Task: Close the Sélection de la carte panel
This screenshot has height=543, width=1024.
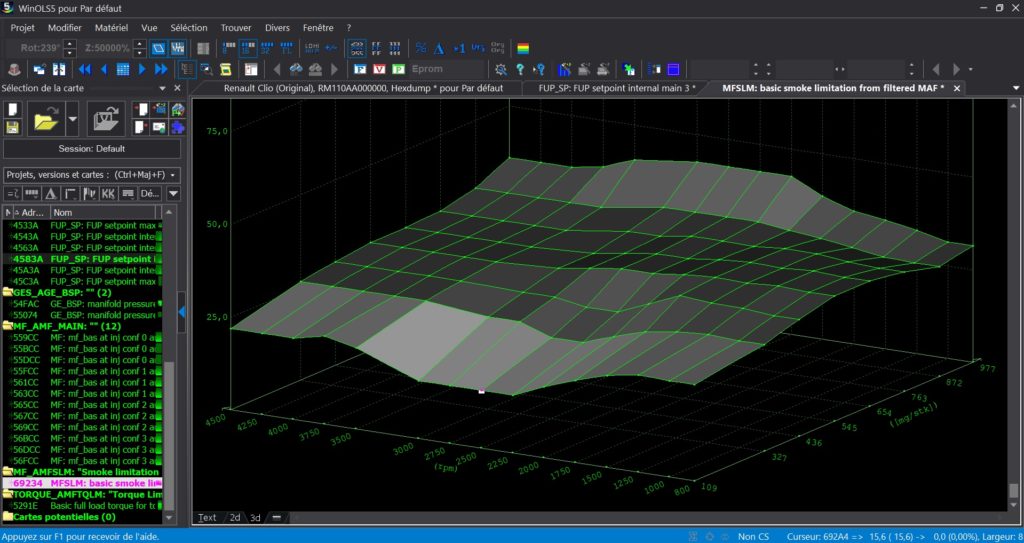Action: (x=177, y=88)
